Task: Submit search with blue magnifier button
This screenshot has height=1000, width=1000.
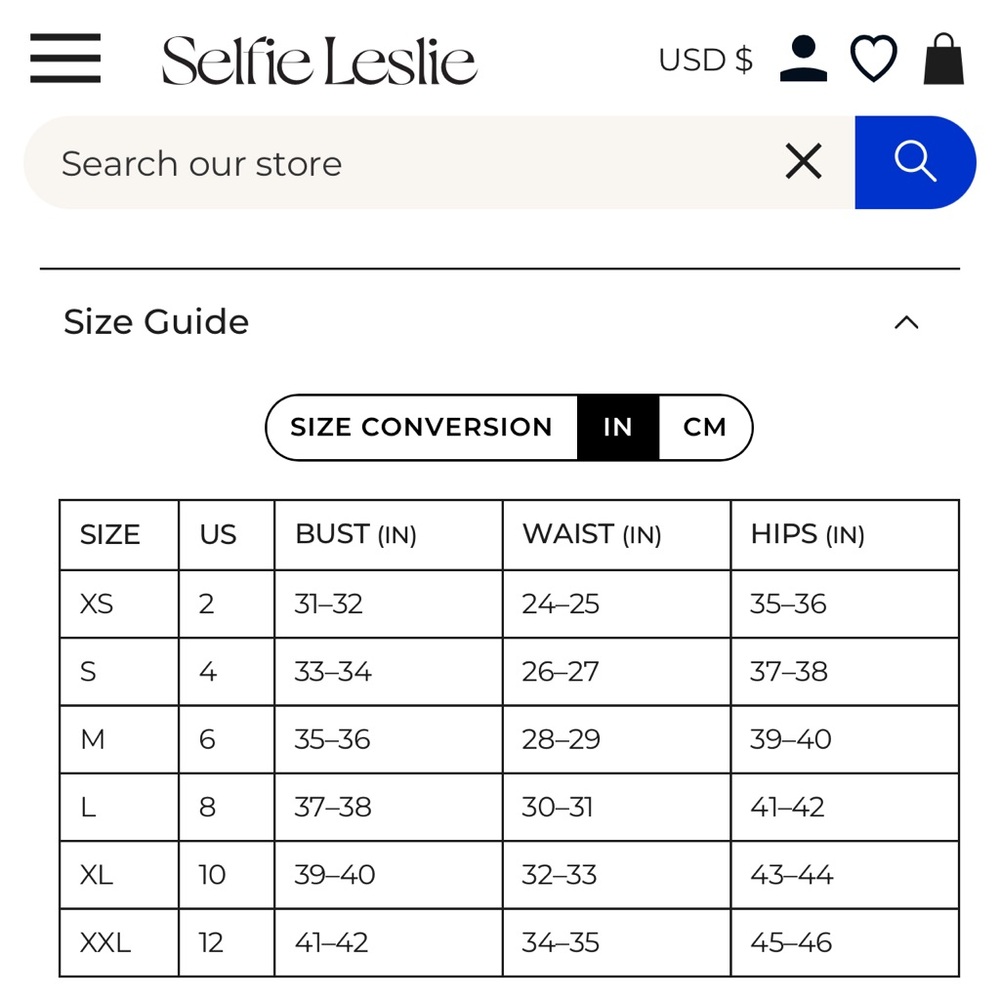Action: 915,162
